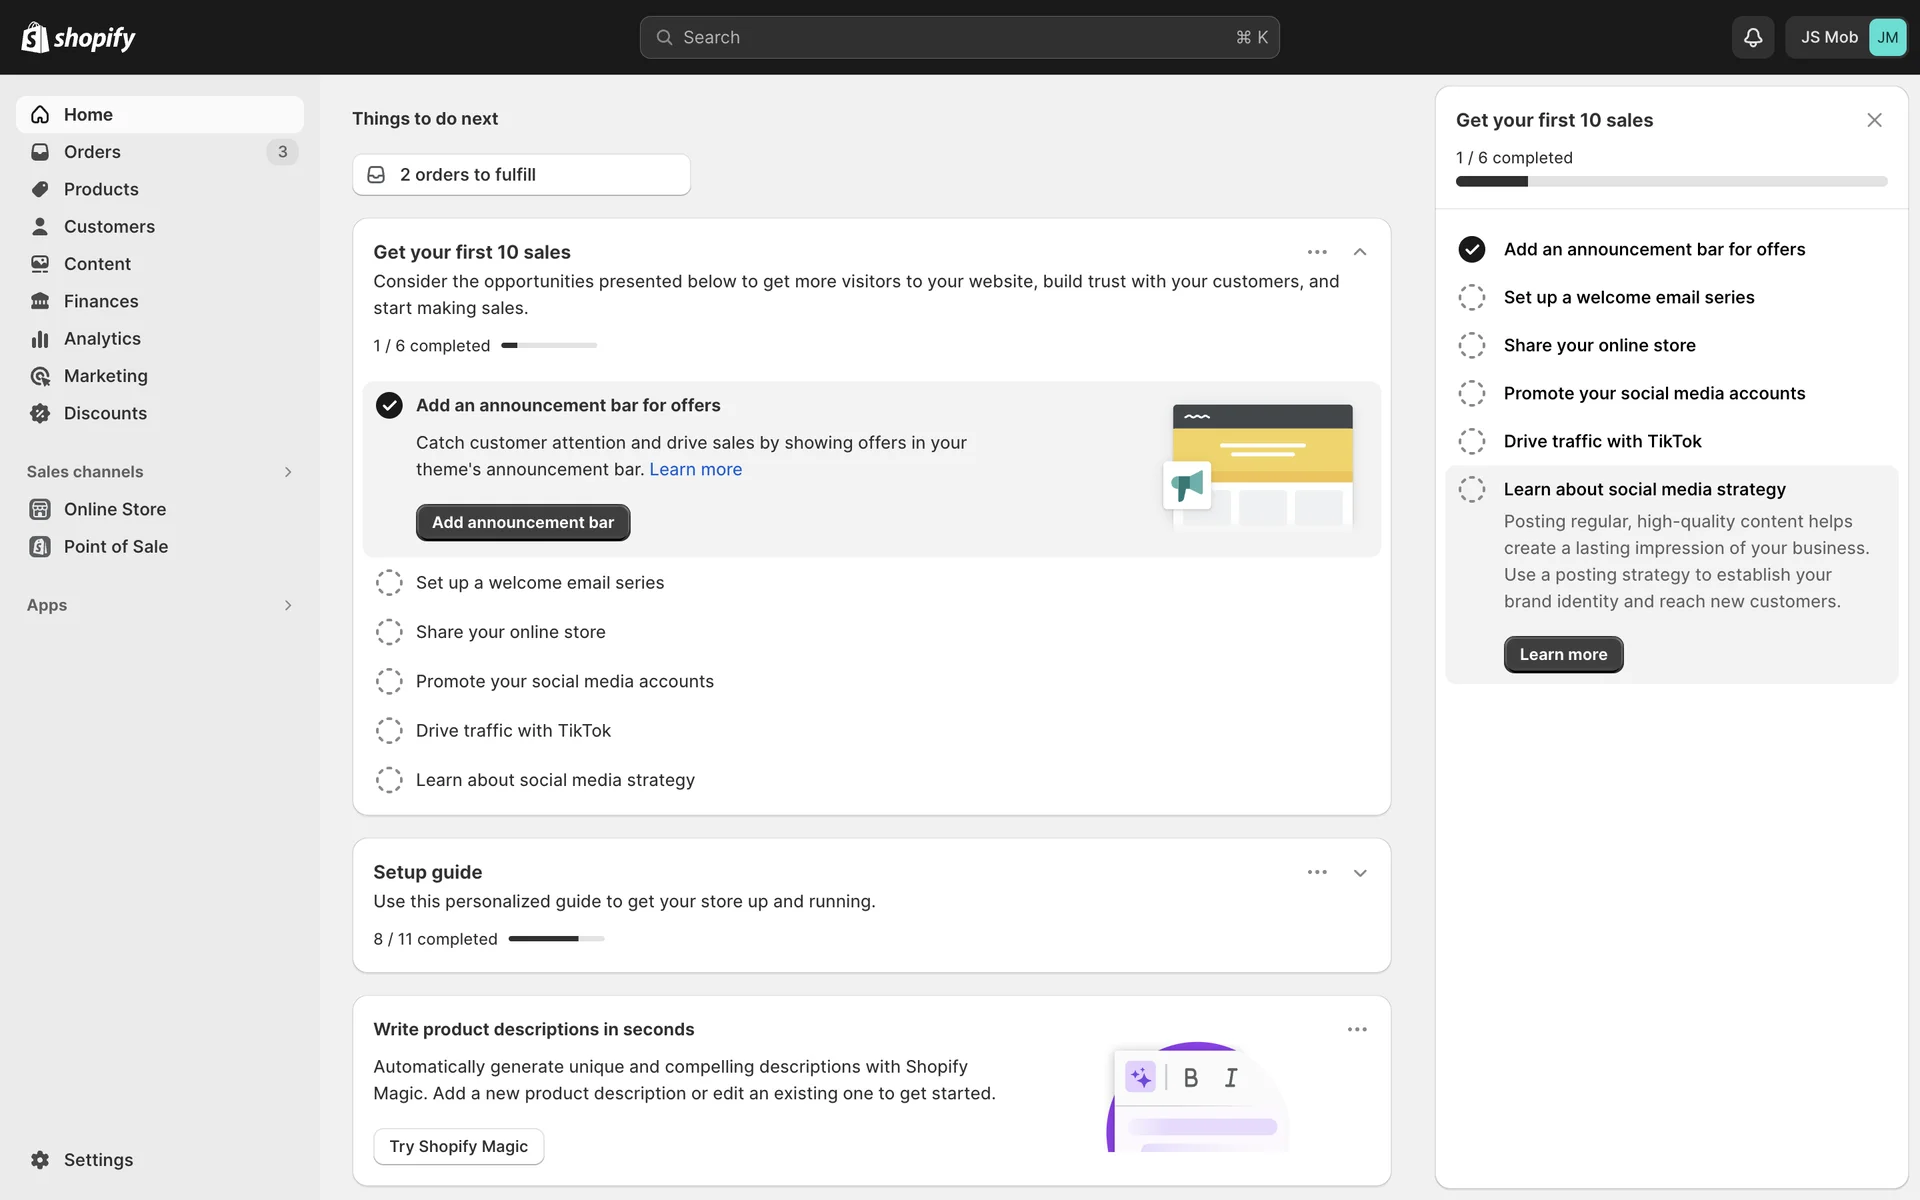Viewport: 1920px width, 1200px height.
Task: Click the Discounts badge icon in sidebar
Action: [40, 413]
